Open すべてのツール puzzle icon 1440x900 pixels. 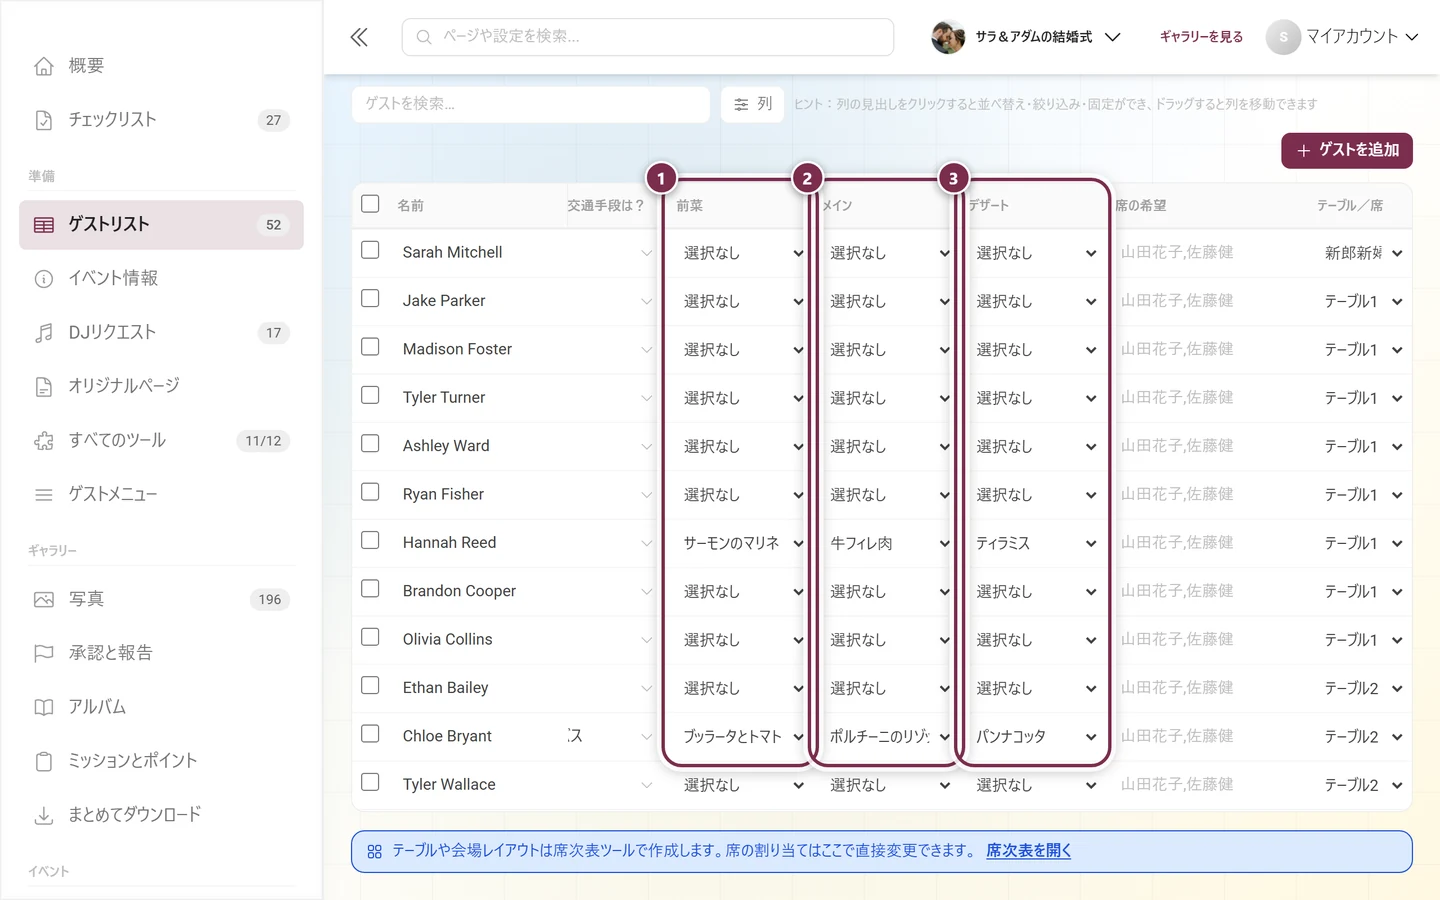tap(44, 441)
